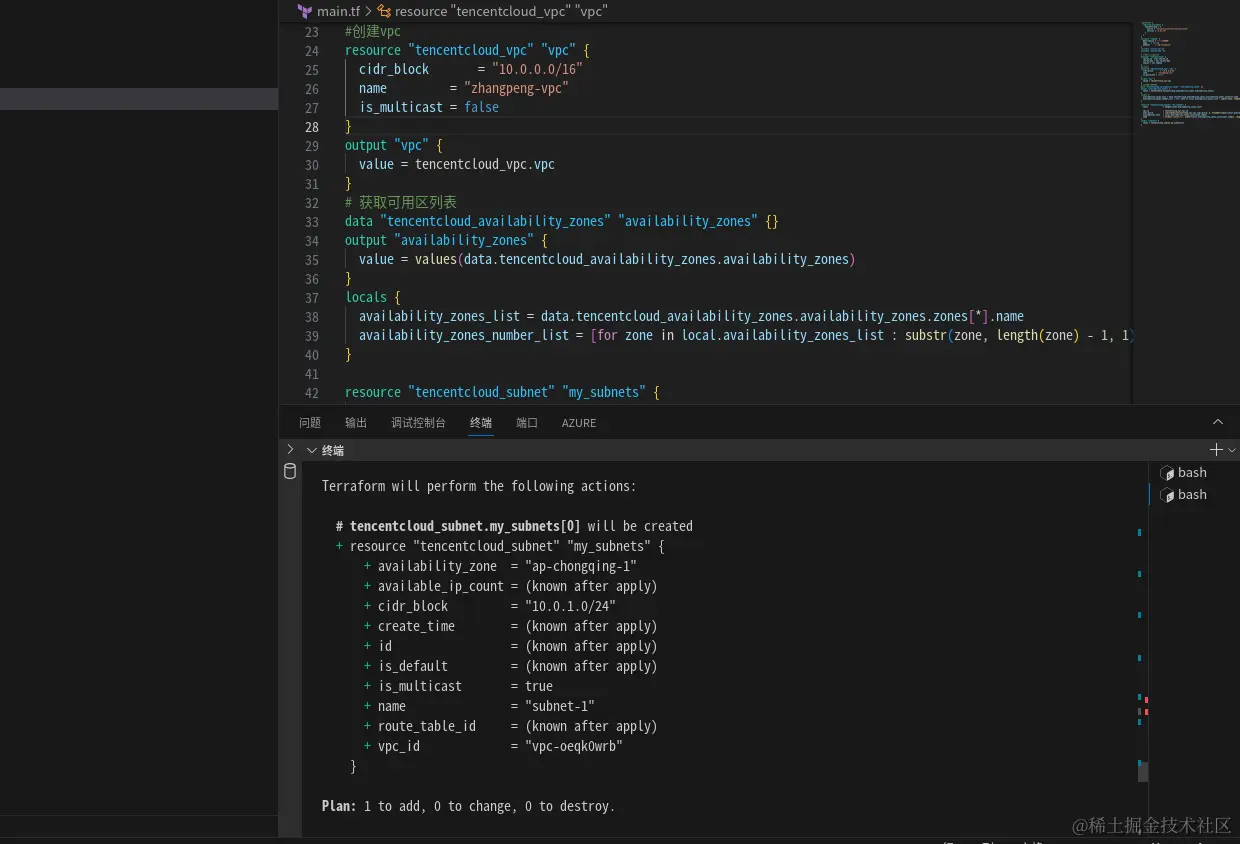Click the cylinder icon beside the terminal output
Image resolution: width=1240 pixels, height=844 pixels.
coord(290,472)
